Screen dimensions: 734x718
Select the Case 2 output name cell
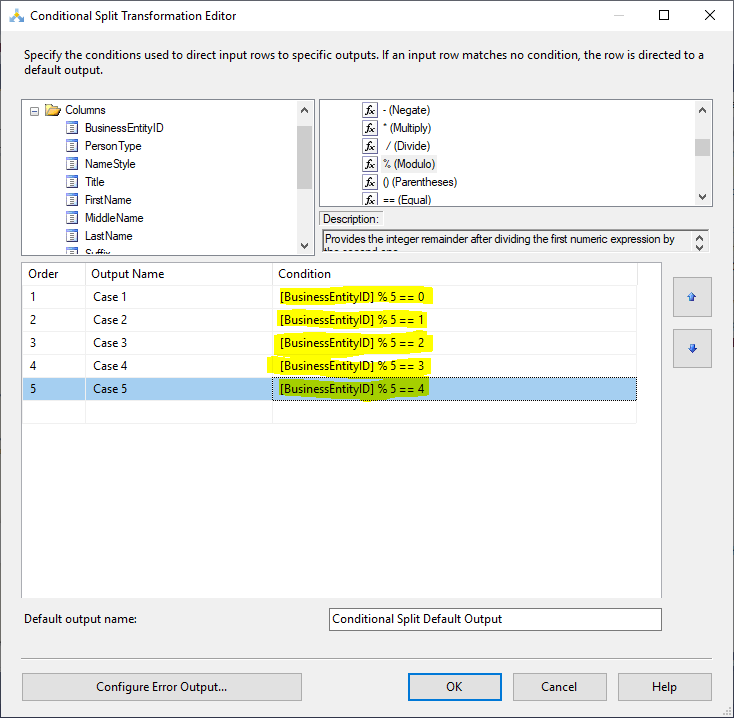pos(179,320)
